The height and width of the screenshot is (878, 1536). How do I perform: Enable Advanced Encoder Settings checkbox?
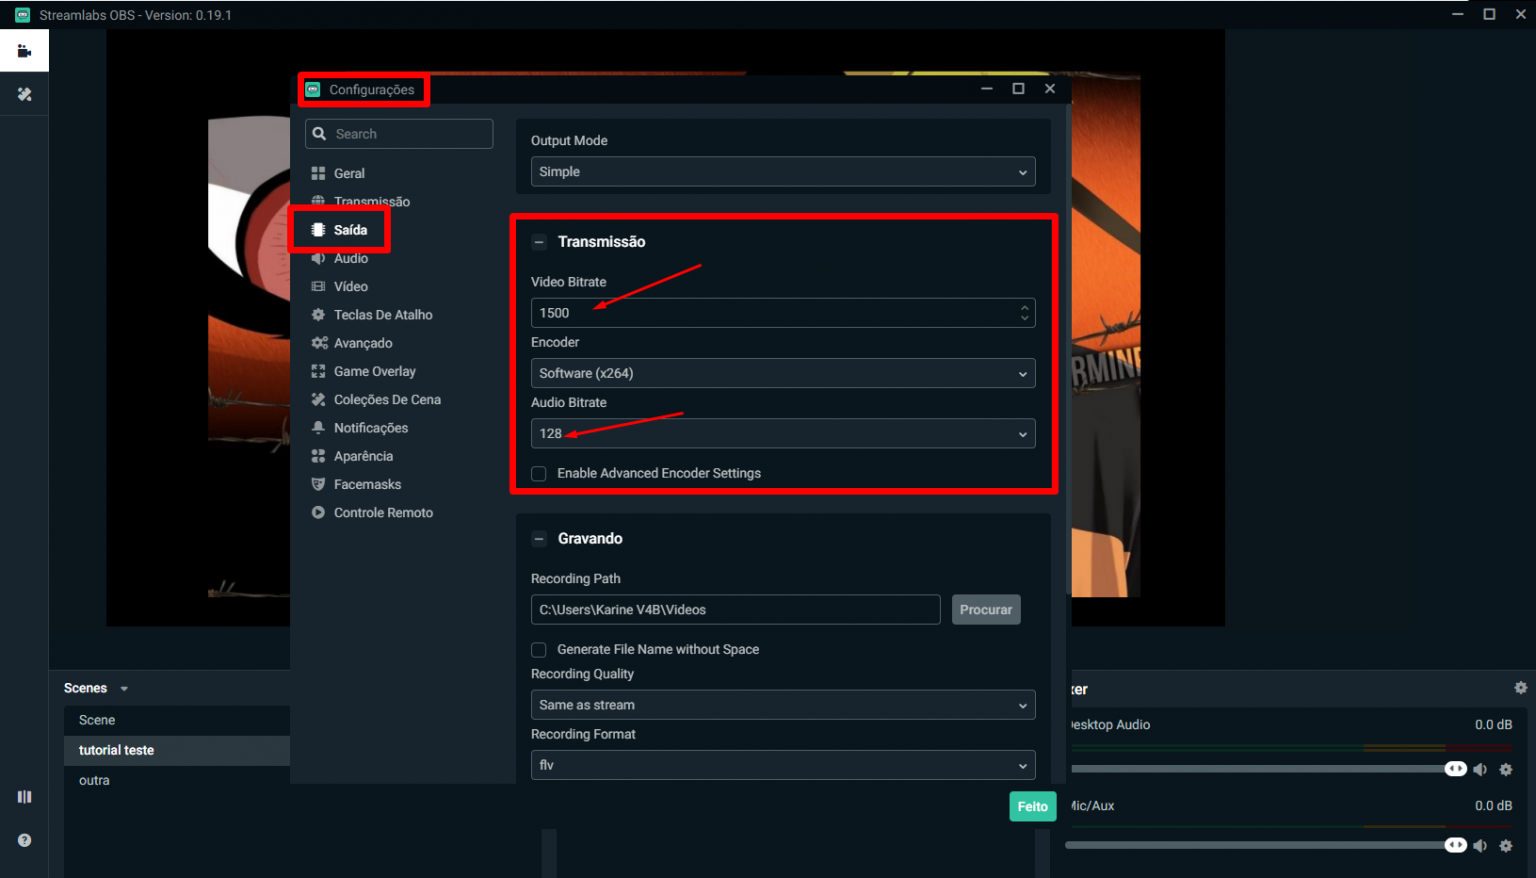[539, 474]
